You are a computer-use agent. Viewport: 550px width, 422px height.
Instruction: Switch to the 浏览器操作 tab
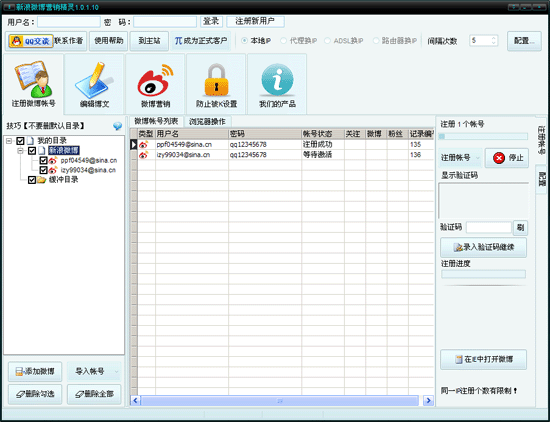click(x=207, y=122)
